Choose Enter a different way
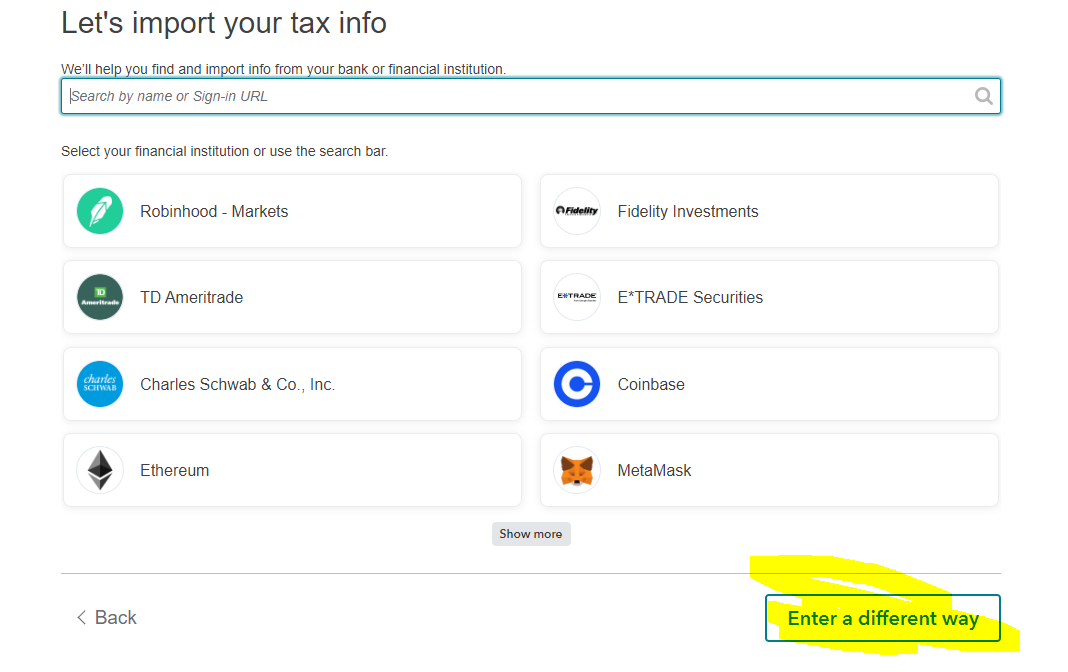Image resolution: width=1068 pixels, height=672 pixels. (883, 618)
